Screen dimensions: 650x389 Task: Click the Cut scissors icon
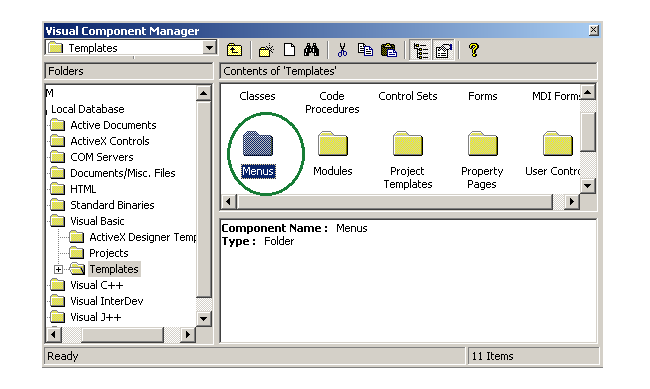click(x=342, y=50)
